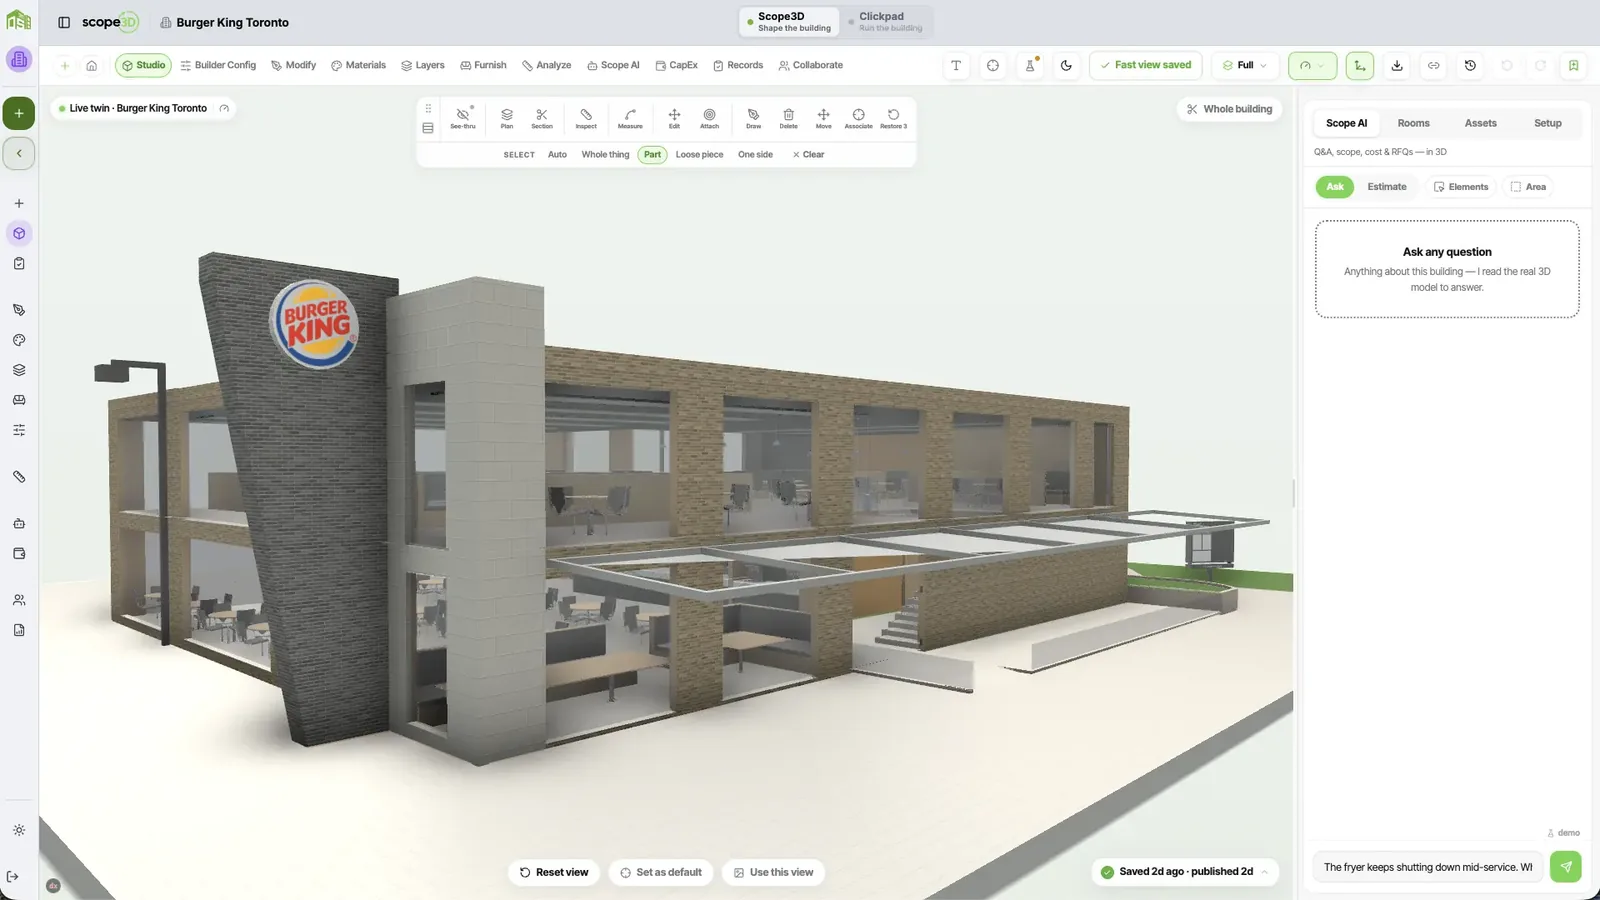Toggle dark mode moon icon
This screenshot has width=1600, height=900.
pos(1066,66)
